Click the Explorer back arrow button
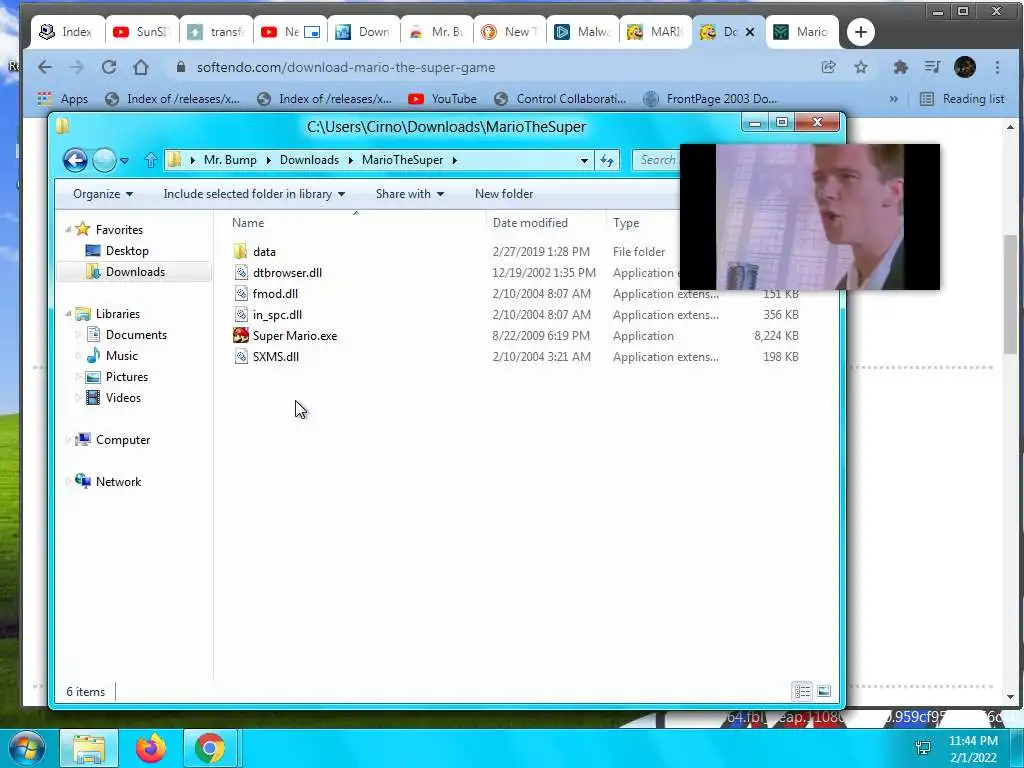The width and height of the screenshot is (1024, 768). [x=75, y=160]
